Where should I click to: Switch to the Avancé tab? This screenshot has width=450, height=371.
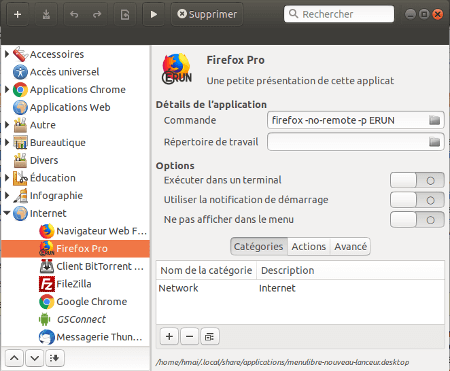350,246
